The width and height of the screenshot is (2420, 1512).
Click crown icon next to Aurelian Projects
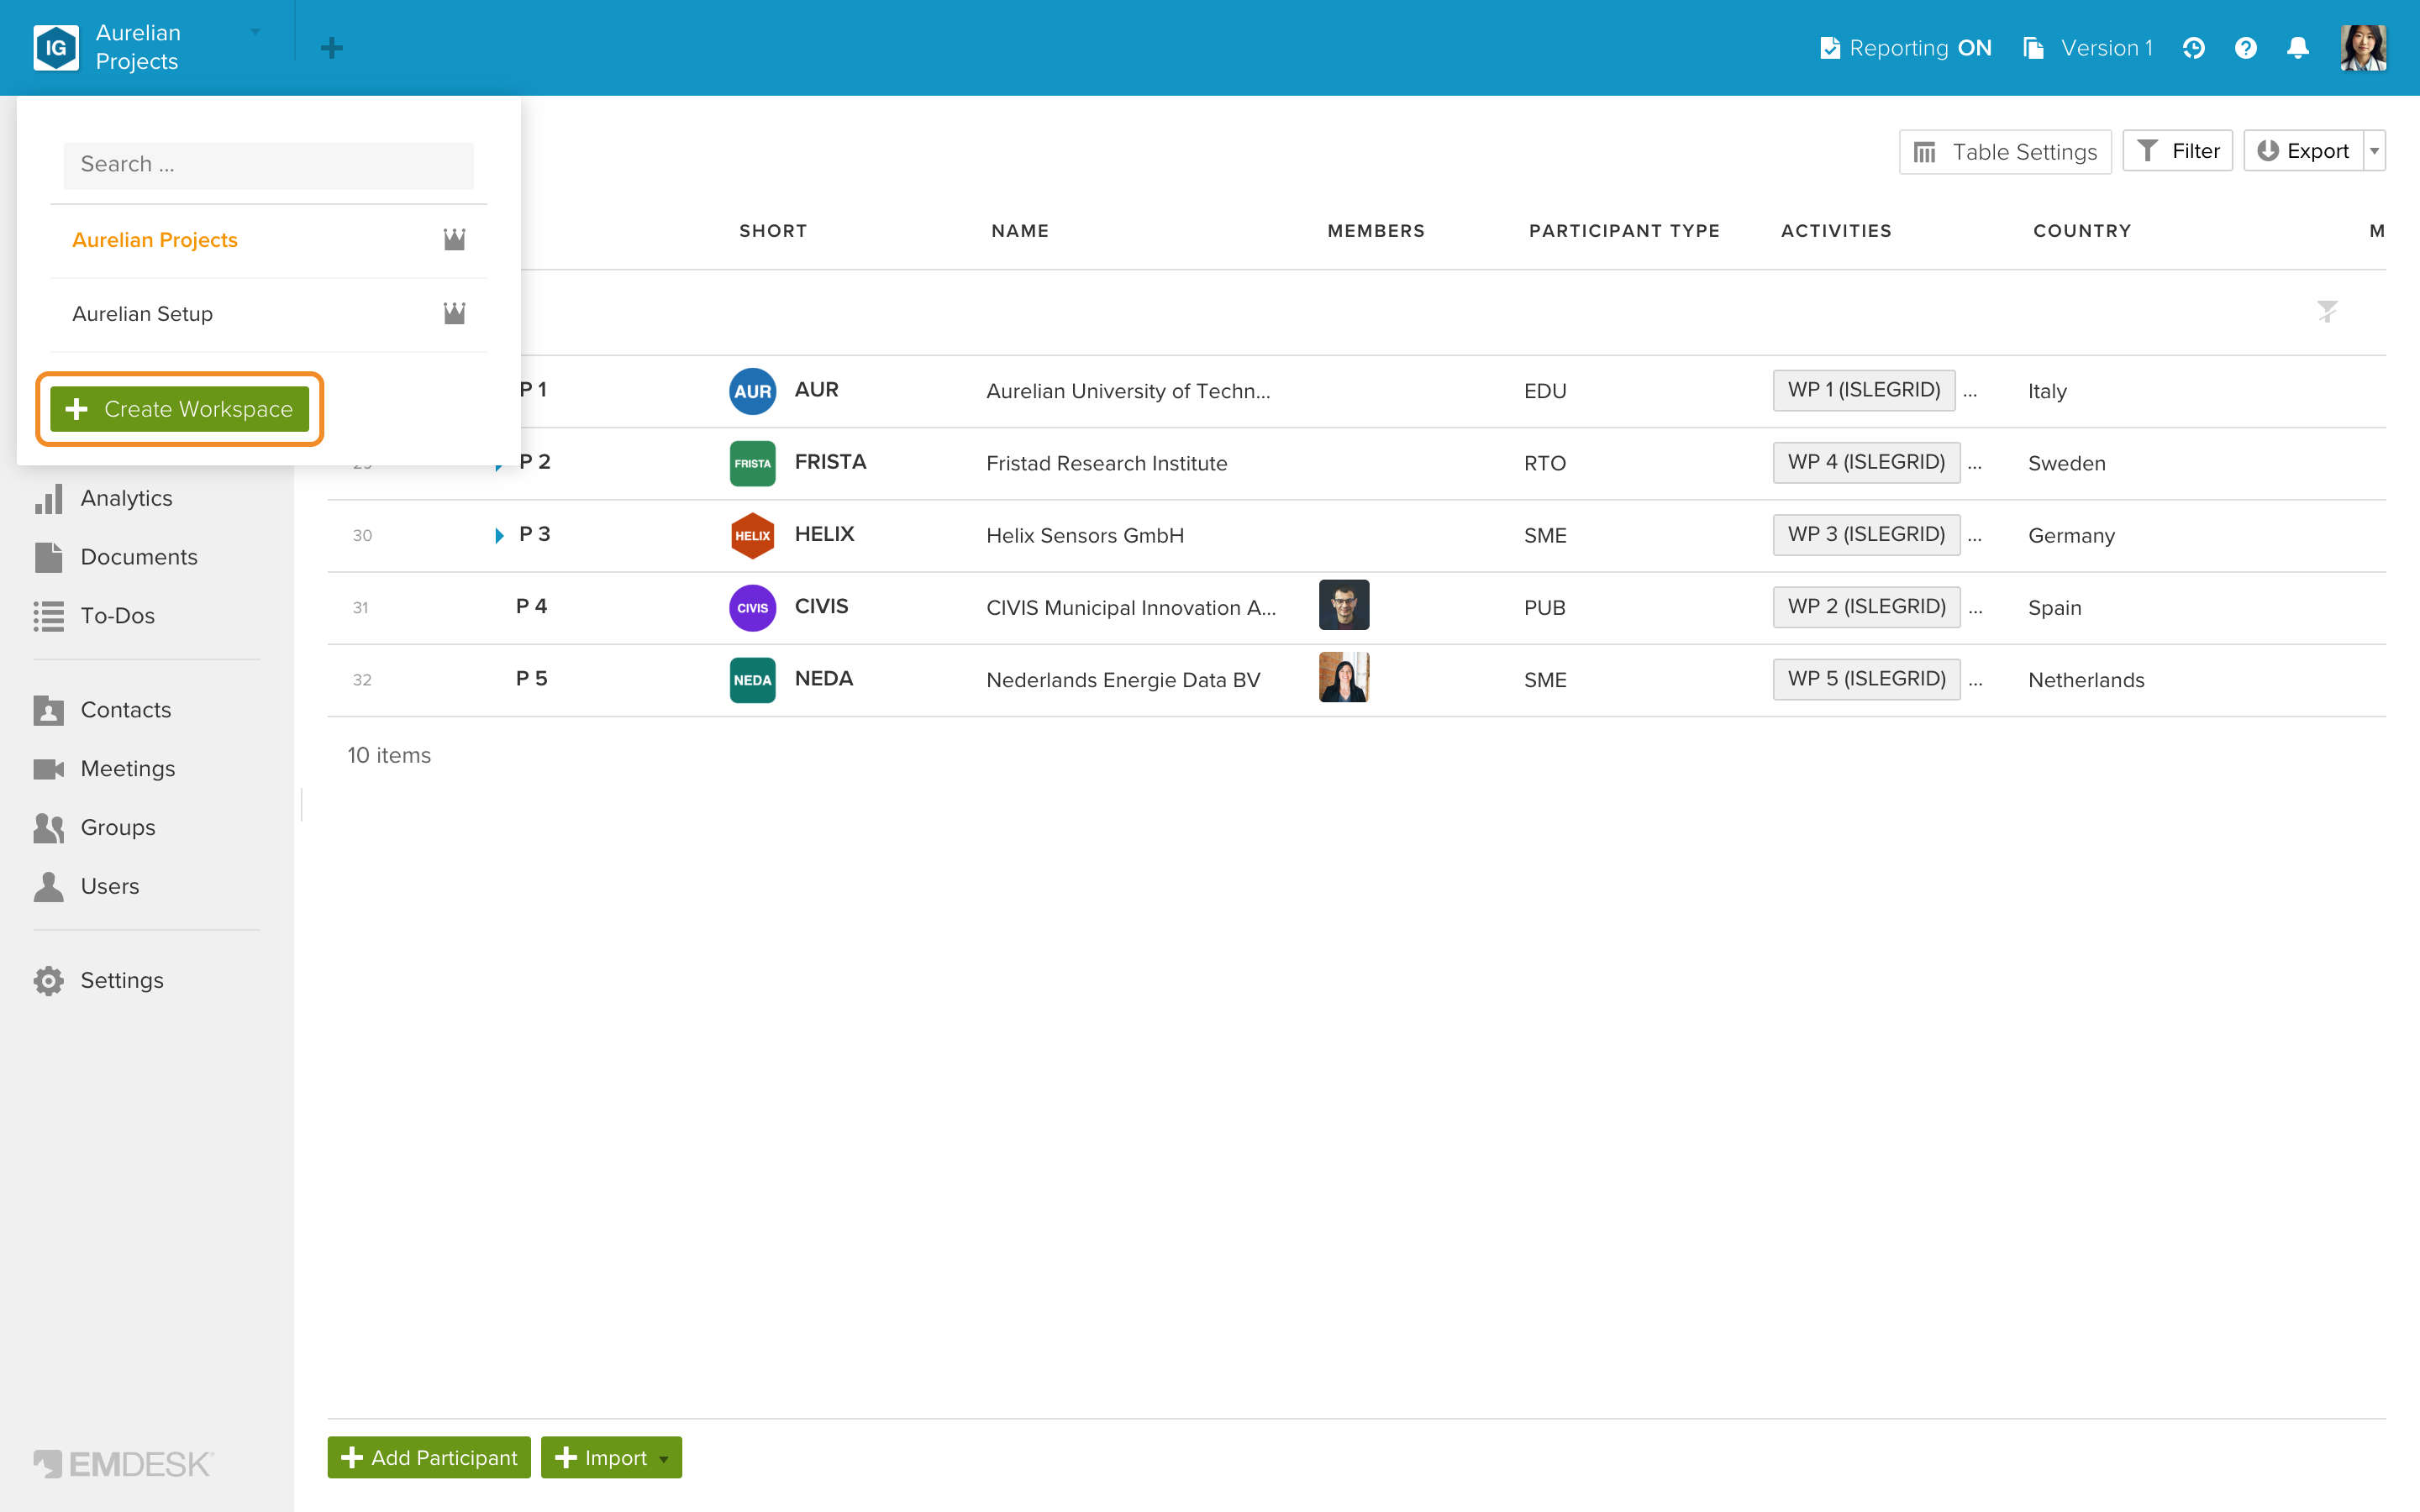(x=454, y=239)
